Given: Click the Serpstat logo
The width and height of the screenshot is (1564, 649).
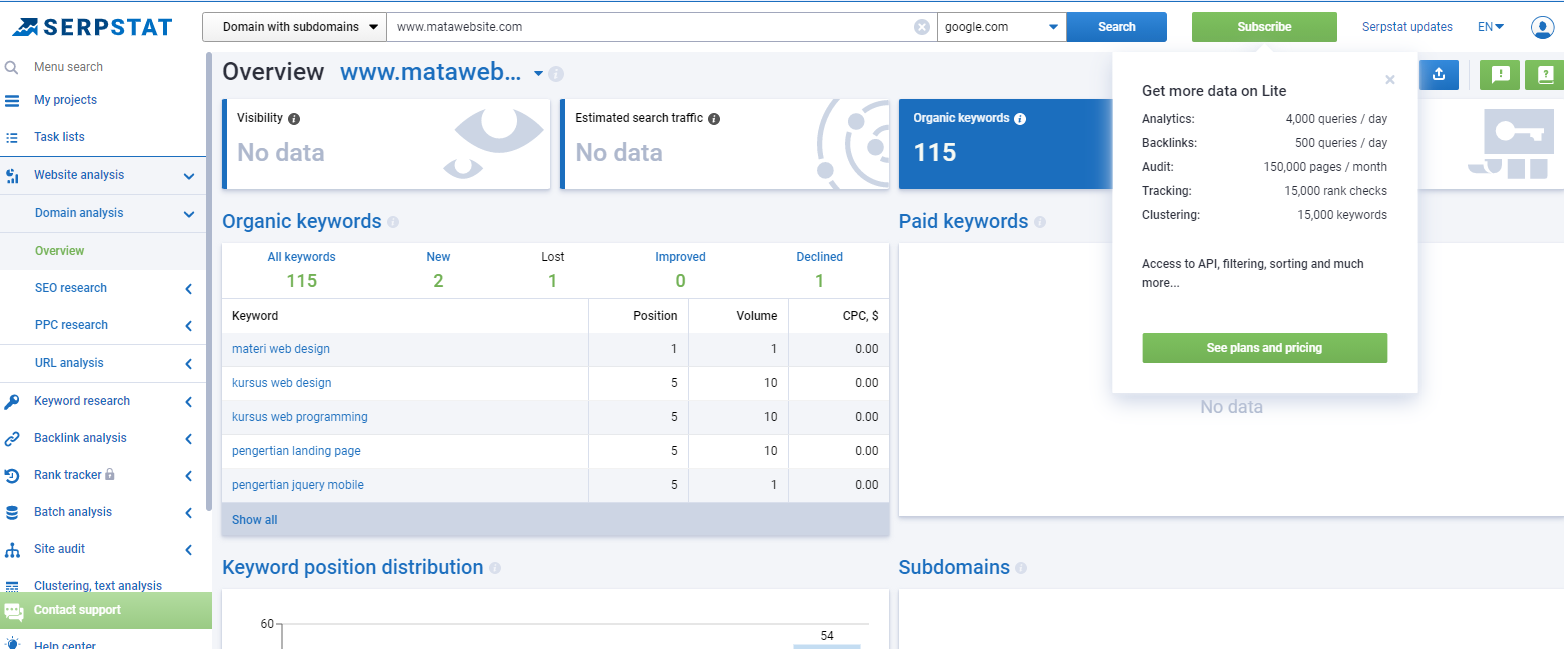Looking at the screenshot, I should click(92, 27).
